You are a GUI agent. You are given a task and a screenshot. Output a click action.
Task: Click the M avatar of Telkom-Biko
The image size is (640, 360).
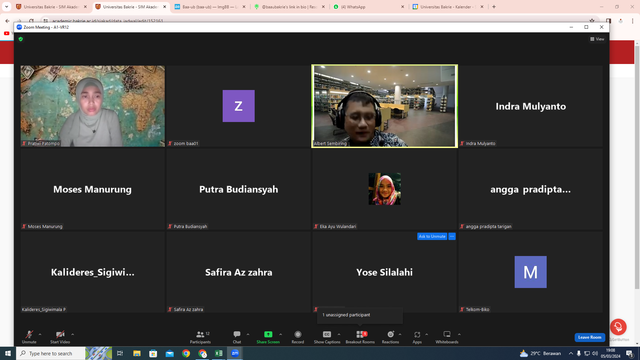coord(531,272)
